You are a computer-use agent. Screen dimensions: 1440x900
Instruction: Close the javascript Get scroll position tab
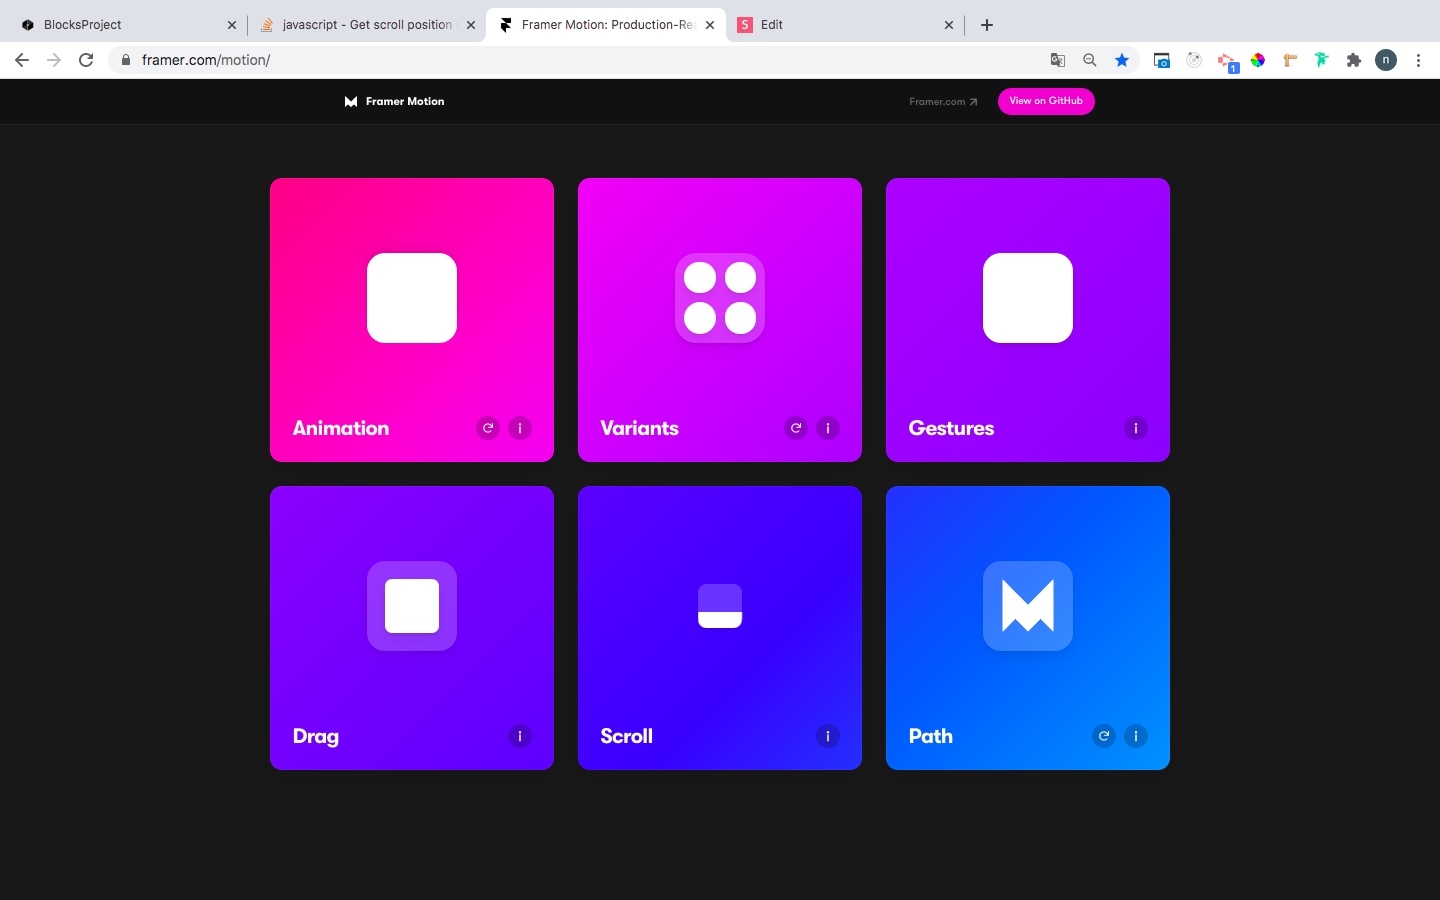click(471, 25)
